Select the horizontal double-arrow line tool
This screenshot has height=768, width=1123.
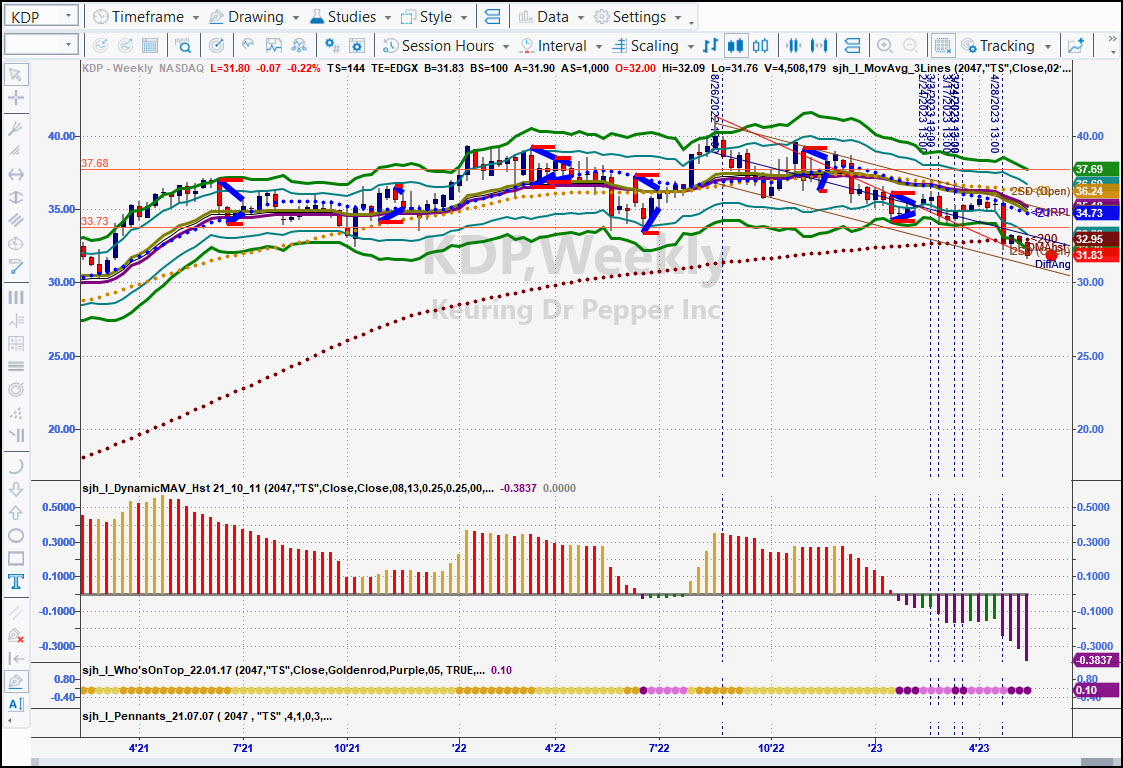pos(16,174)
